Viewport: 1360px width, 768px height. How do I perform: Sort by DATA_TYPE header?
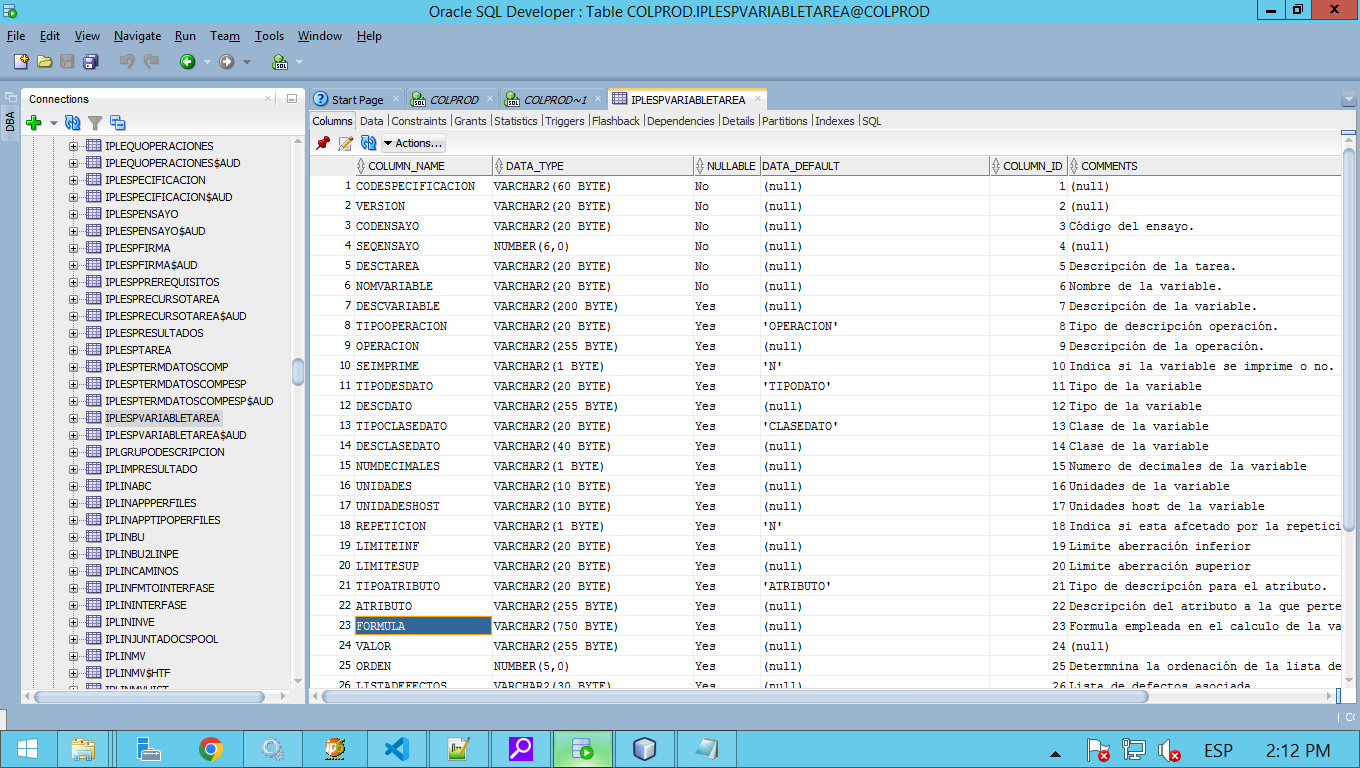point(593,166)
